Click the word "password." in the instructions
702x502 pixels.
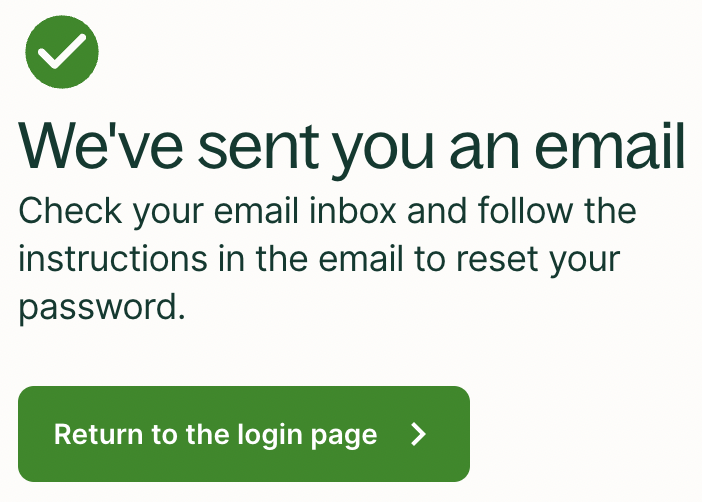click(x=102, y=307)
